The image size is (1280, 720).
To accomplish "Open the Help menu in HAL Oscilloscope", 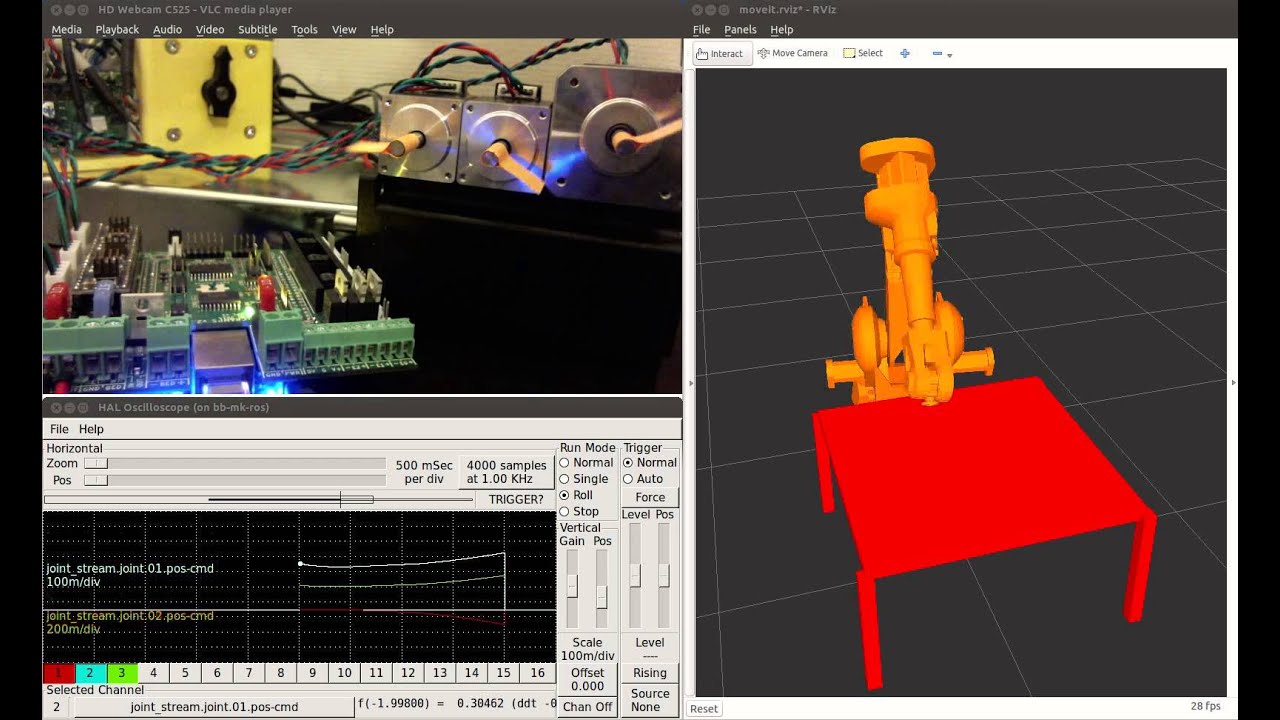I will coord(91,429).
